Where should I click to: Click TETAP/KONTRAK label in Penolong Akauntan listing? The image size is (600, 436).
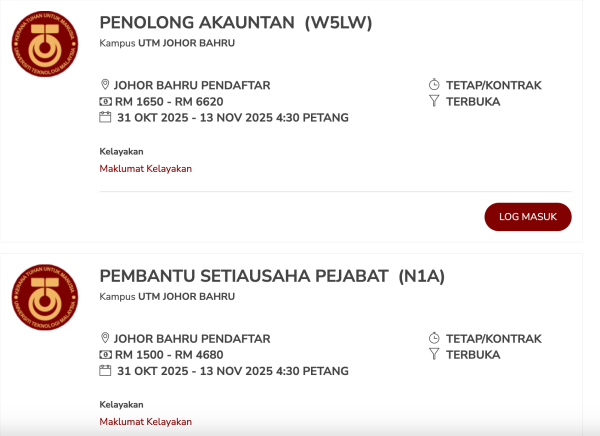click(x=493, y=85)
